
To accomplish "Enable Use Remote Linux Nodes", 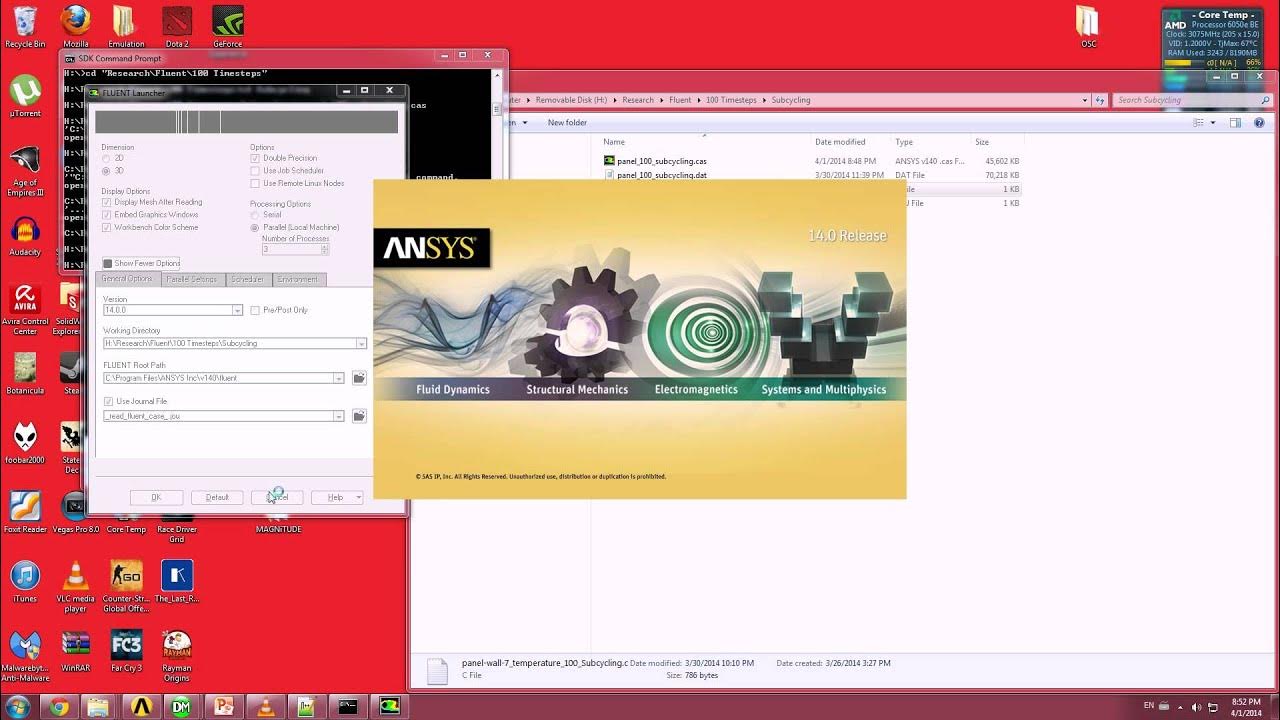I will tap(255, 184).
